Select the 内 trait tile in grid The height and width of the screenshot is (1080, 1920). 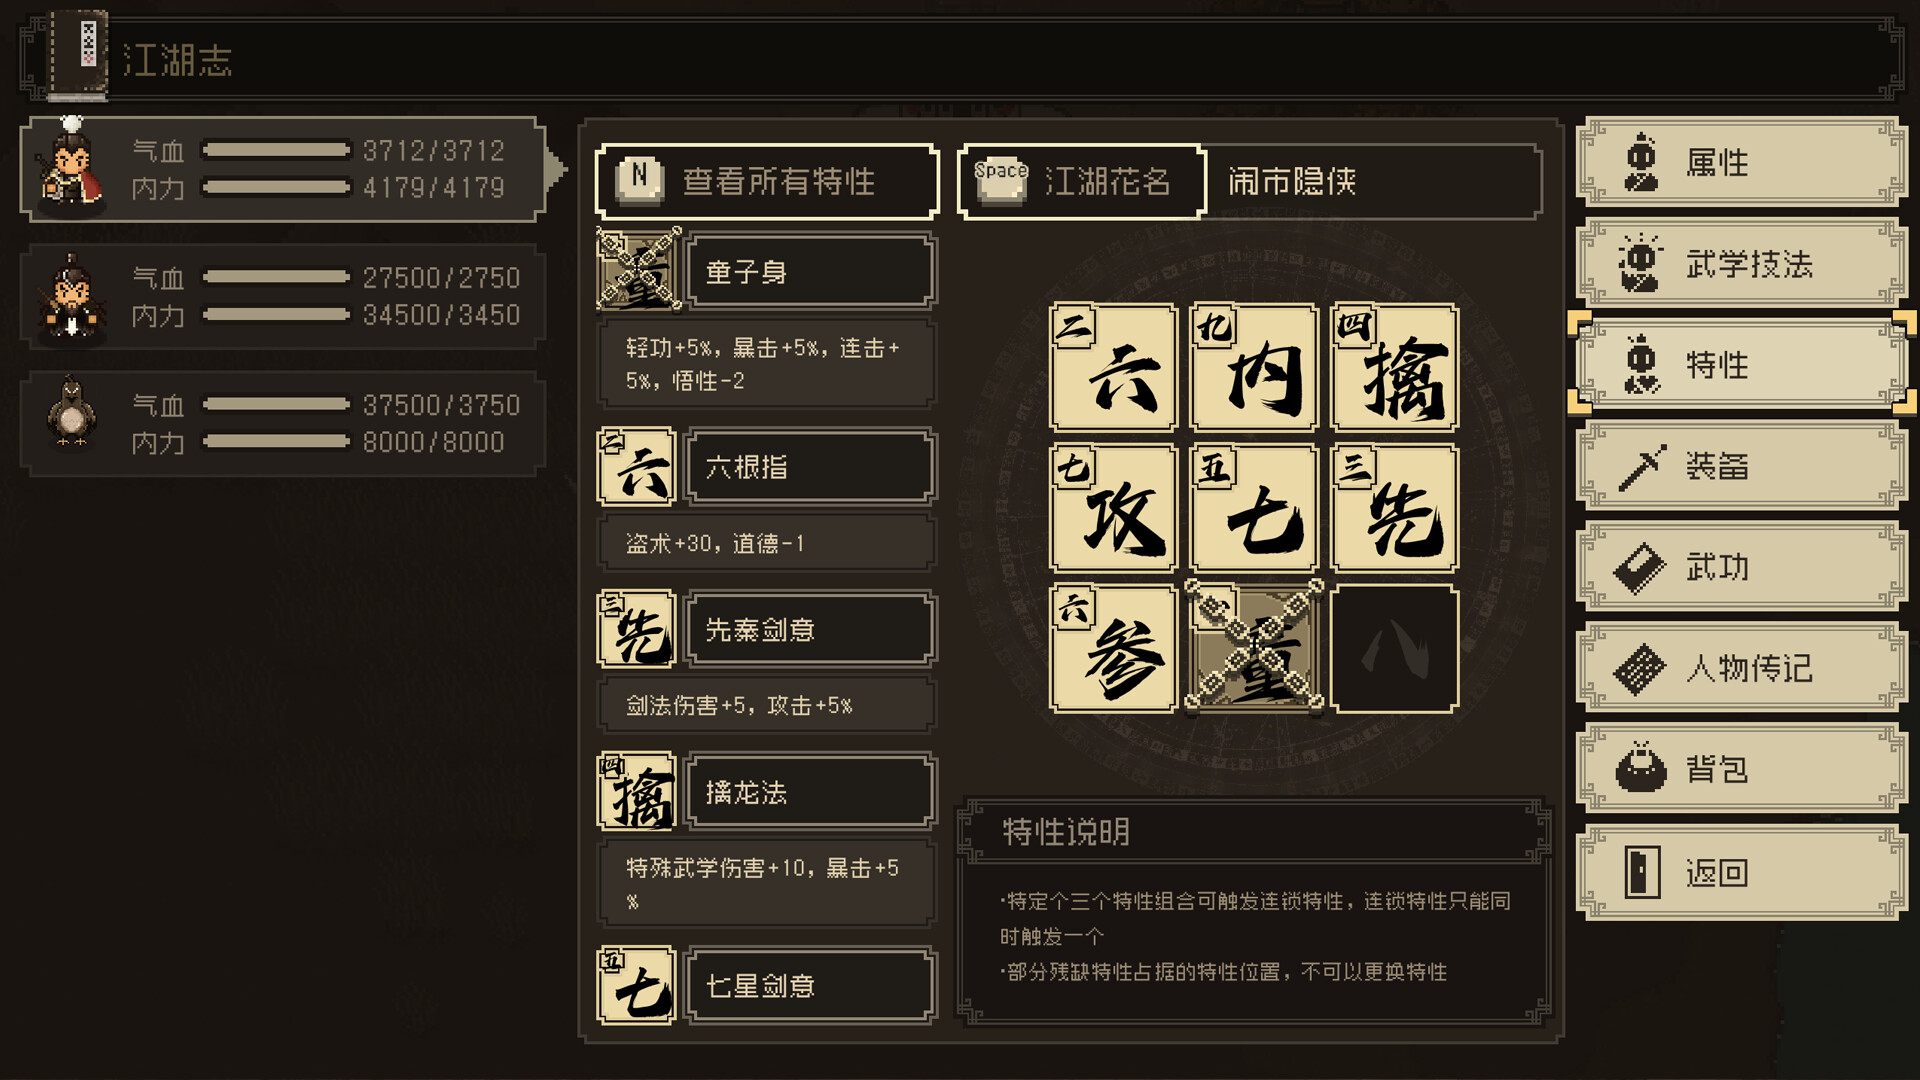[1254, 367]
